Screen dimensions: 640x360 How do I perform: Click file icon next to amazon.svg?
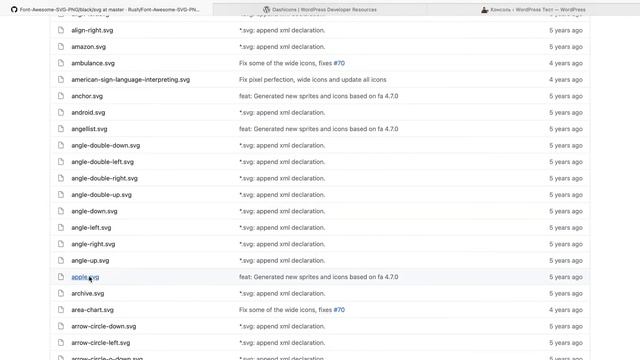[x=61, y=47]
